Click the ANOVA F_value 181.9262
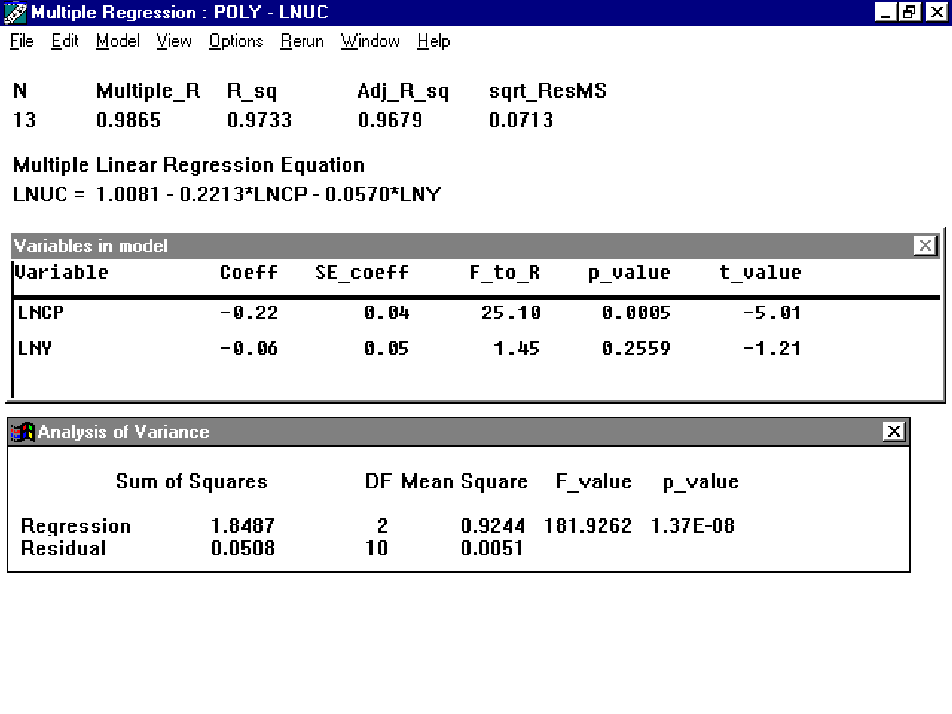952x714 pixels. tap(588, 525)
